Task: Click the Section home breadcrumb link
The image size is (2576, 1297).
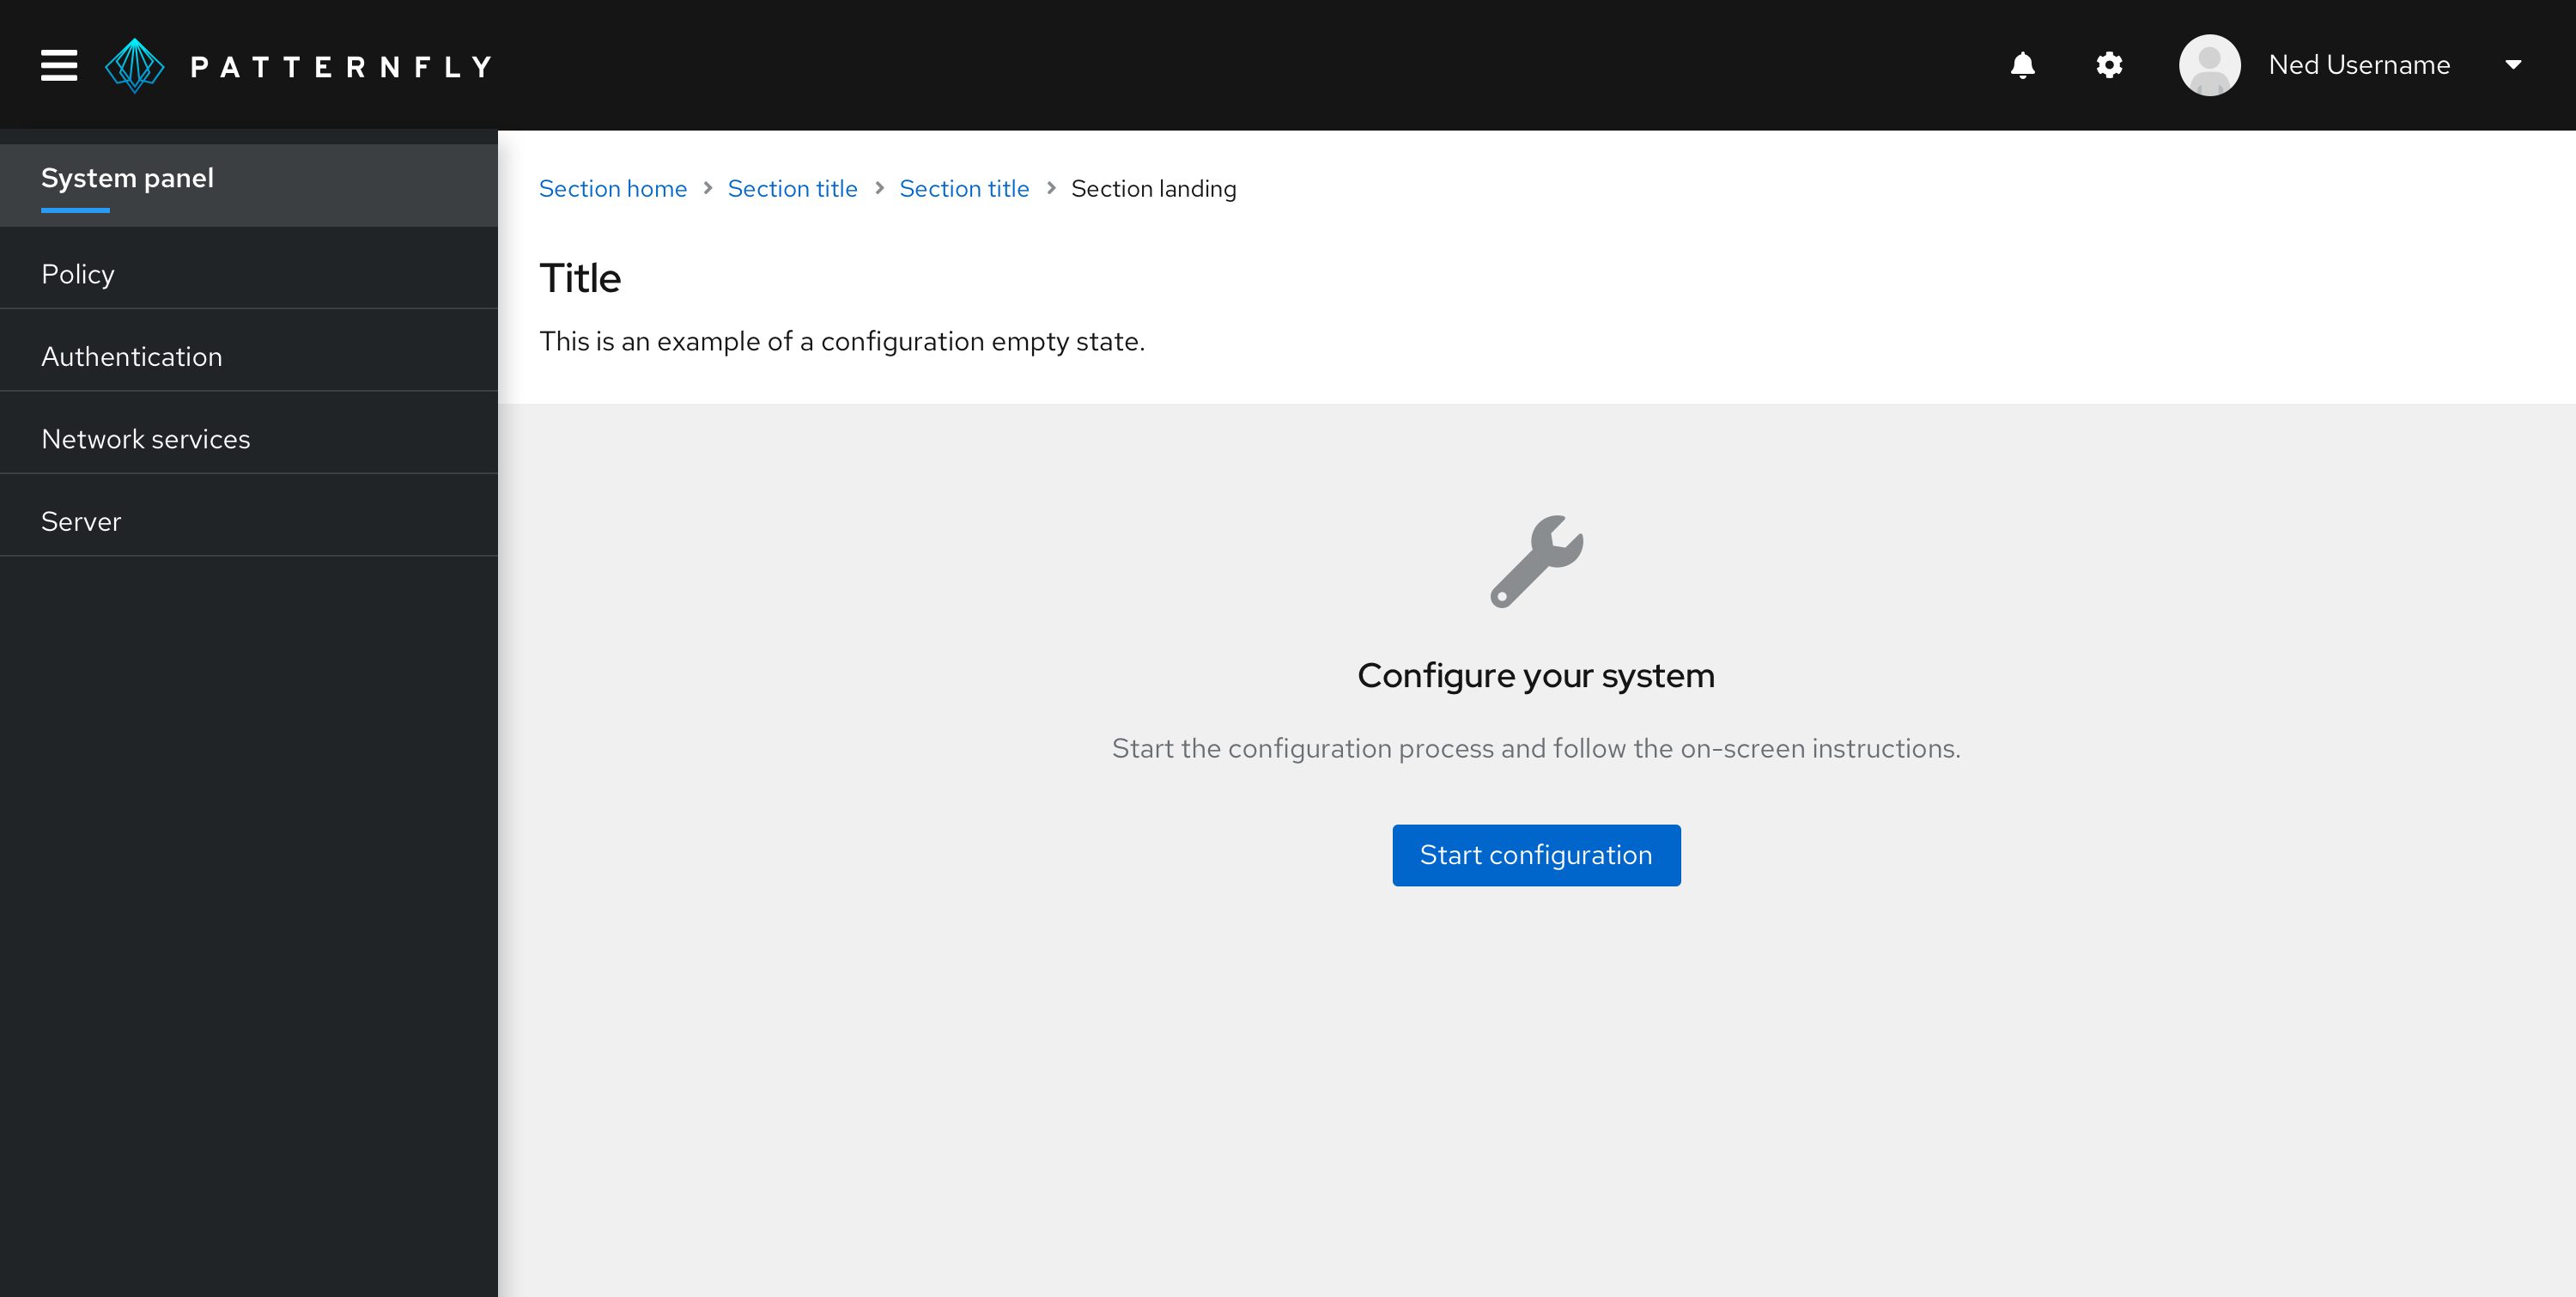Action: [613, 189]
